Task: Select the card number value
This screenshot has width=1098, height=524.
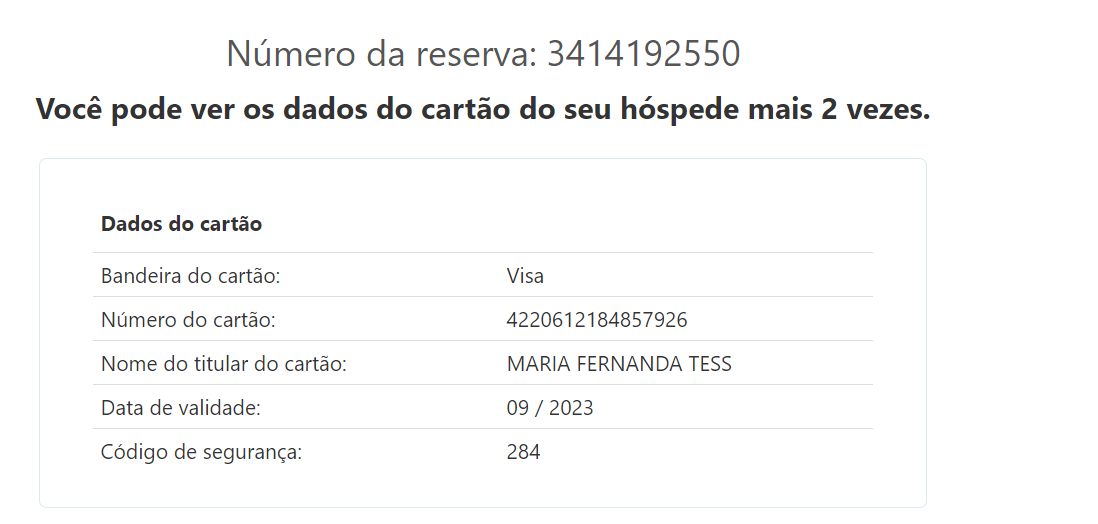Action: (597, 320)
